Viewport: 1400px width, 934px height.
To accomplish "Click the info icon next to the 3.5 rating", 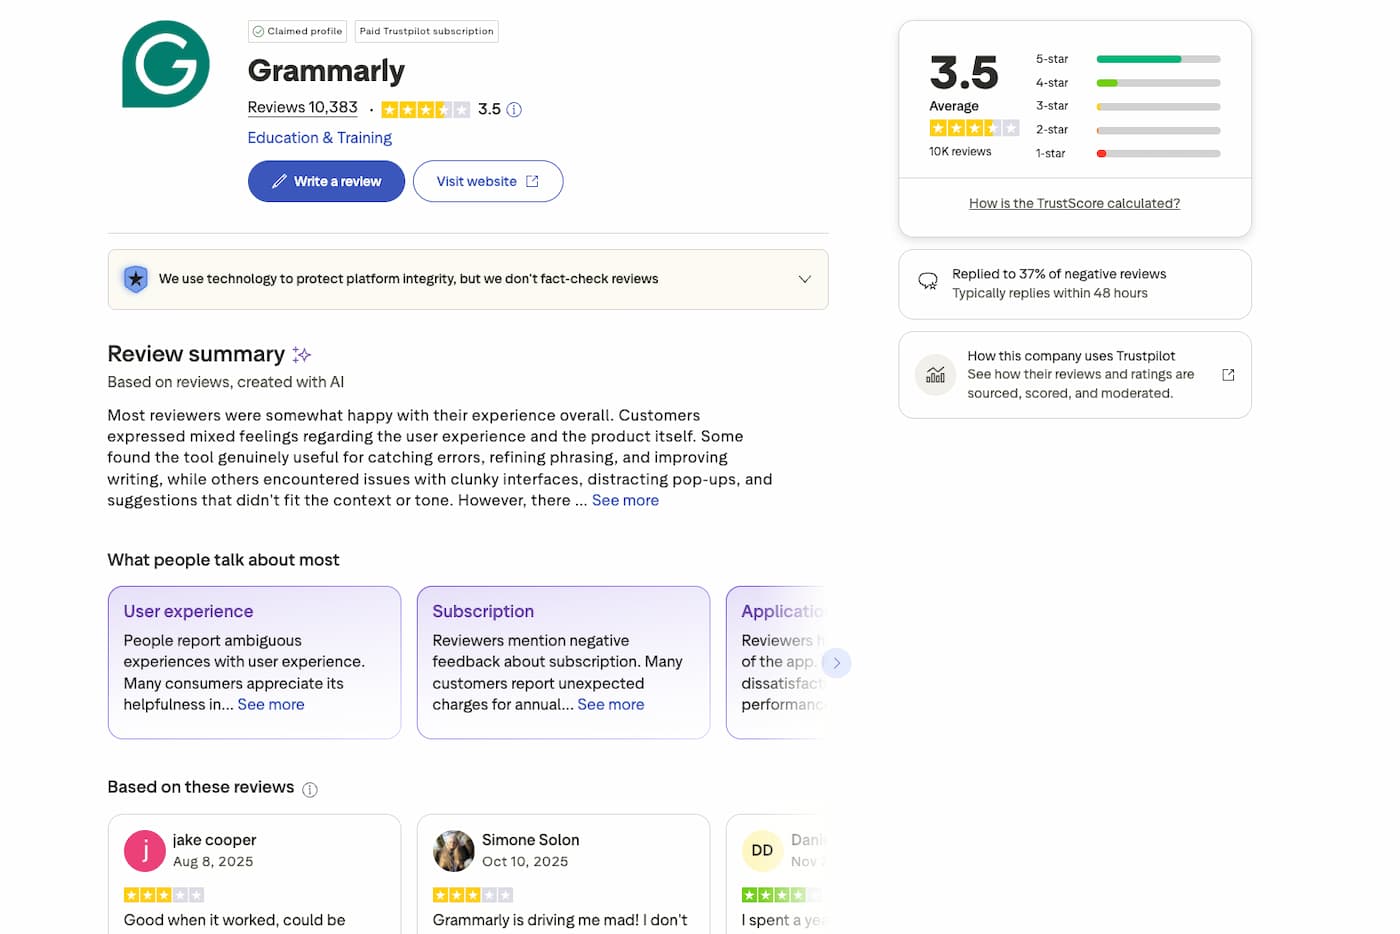I will [x=514, y=109].
